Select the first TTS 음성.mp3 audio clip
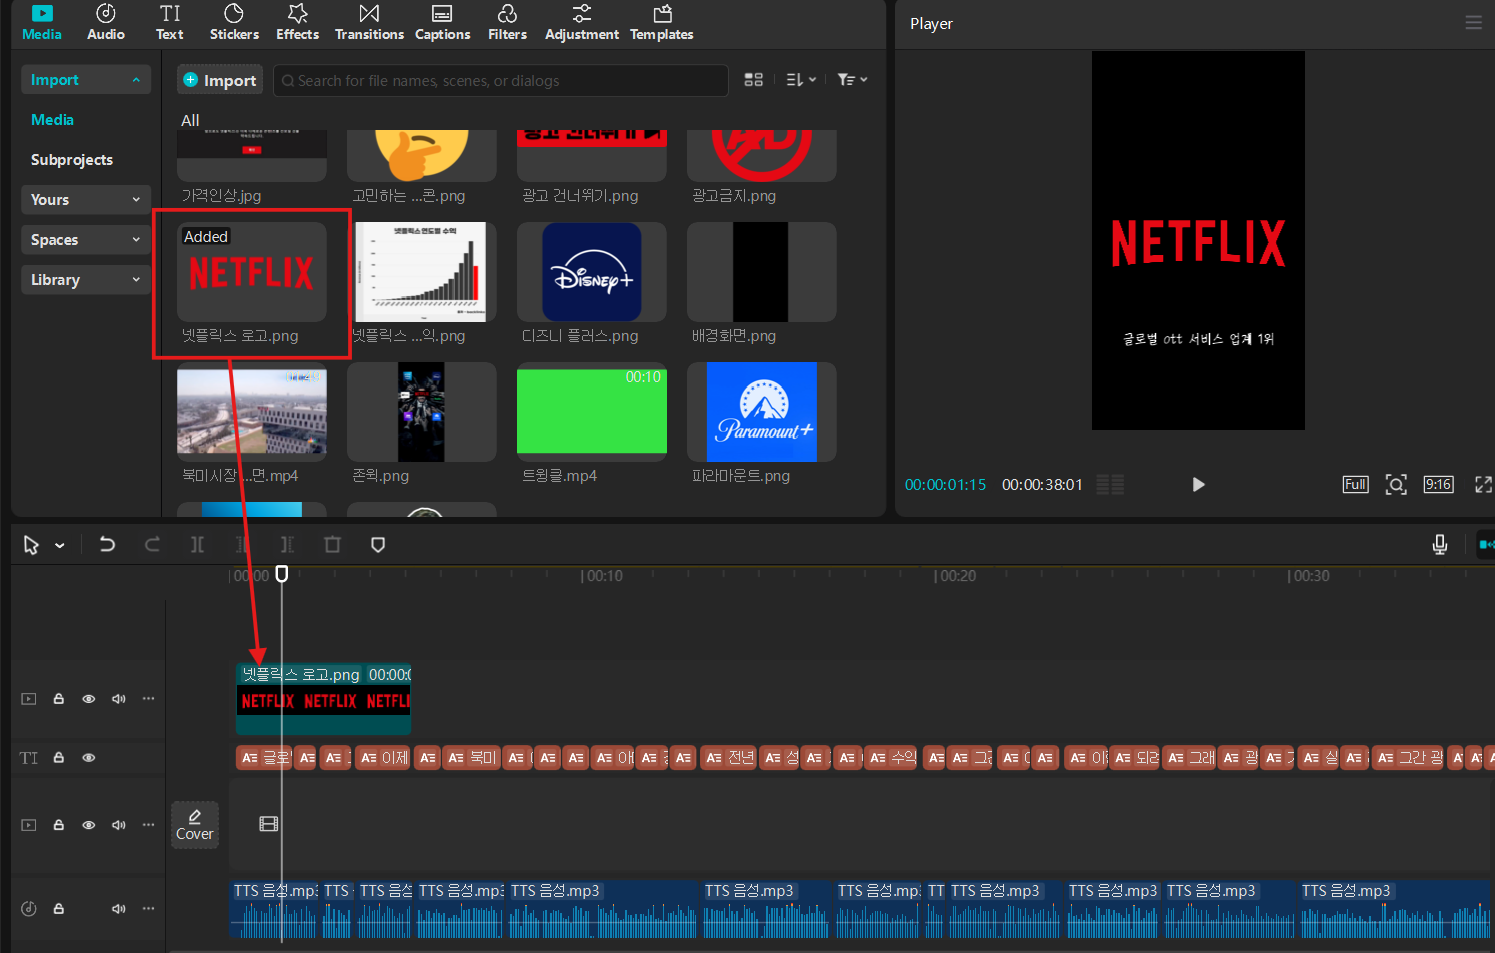Screen dimensions: 1495x953 275,909
